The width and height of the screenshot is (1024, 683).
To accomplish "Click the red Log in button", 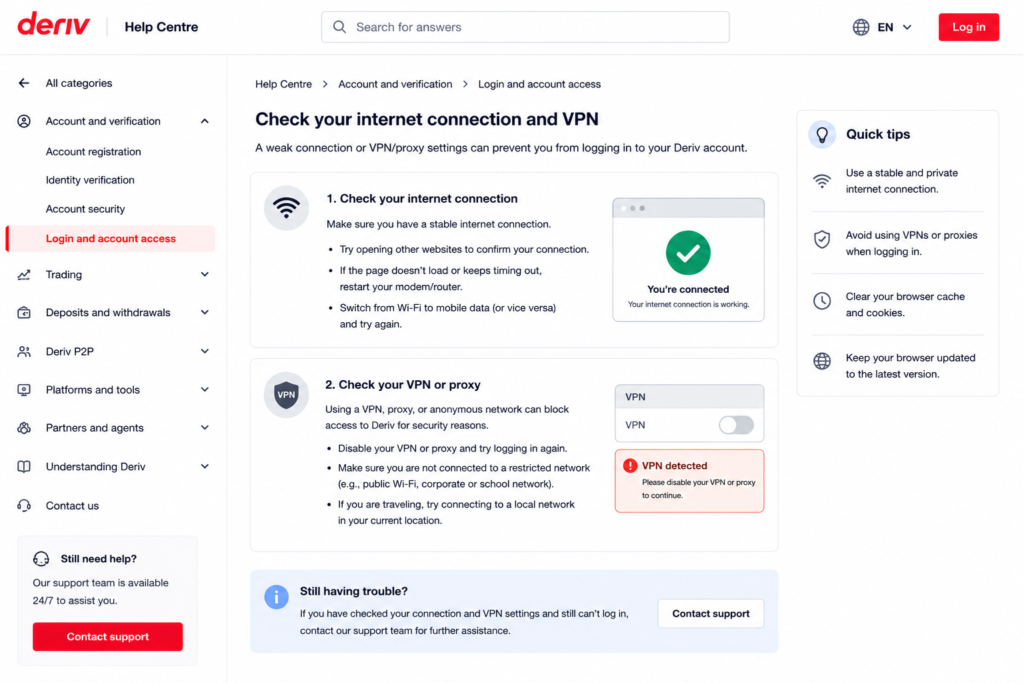I will 968,27.
